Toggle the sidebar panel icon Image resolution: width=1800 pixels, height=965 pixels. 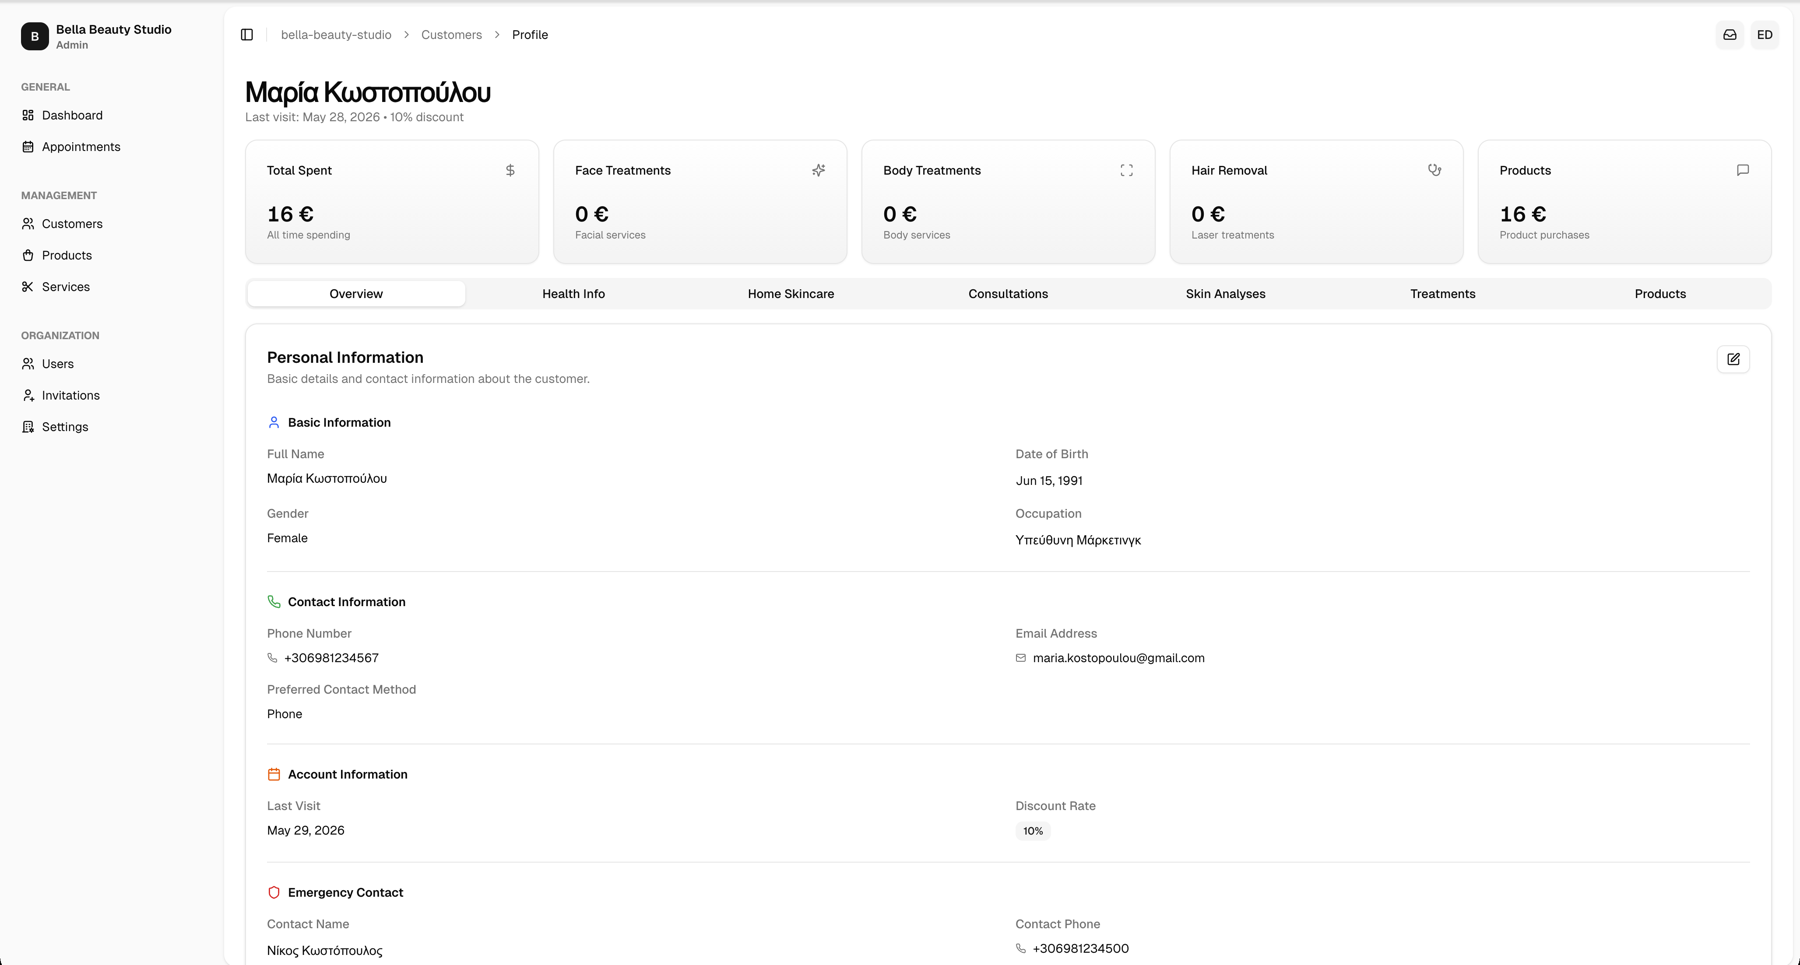(247, 35)
